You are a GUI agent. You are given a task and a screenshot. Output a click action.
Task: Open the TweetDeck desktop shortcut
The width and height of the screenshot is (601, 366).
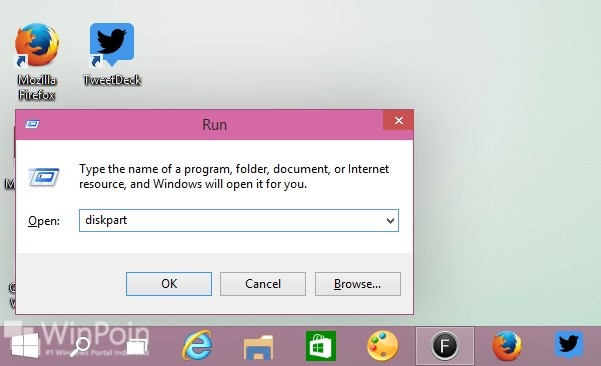[x=112, y=54]
